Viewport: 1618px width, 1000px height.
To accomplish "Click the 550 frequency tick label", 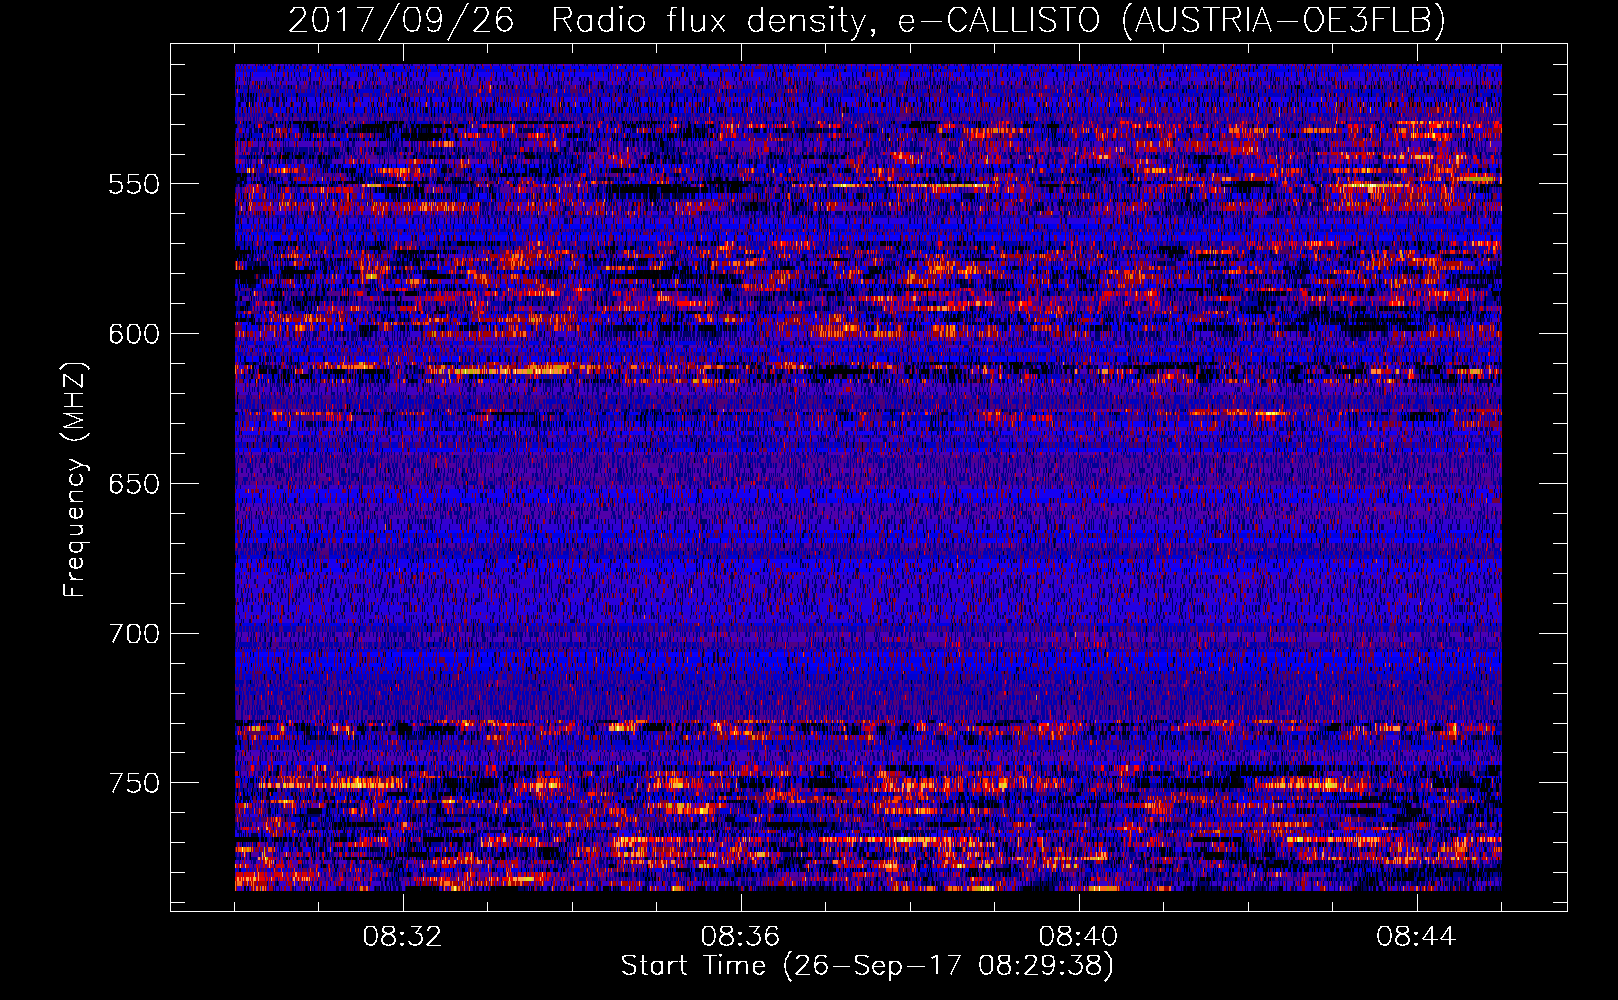I will coord(134,184).
